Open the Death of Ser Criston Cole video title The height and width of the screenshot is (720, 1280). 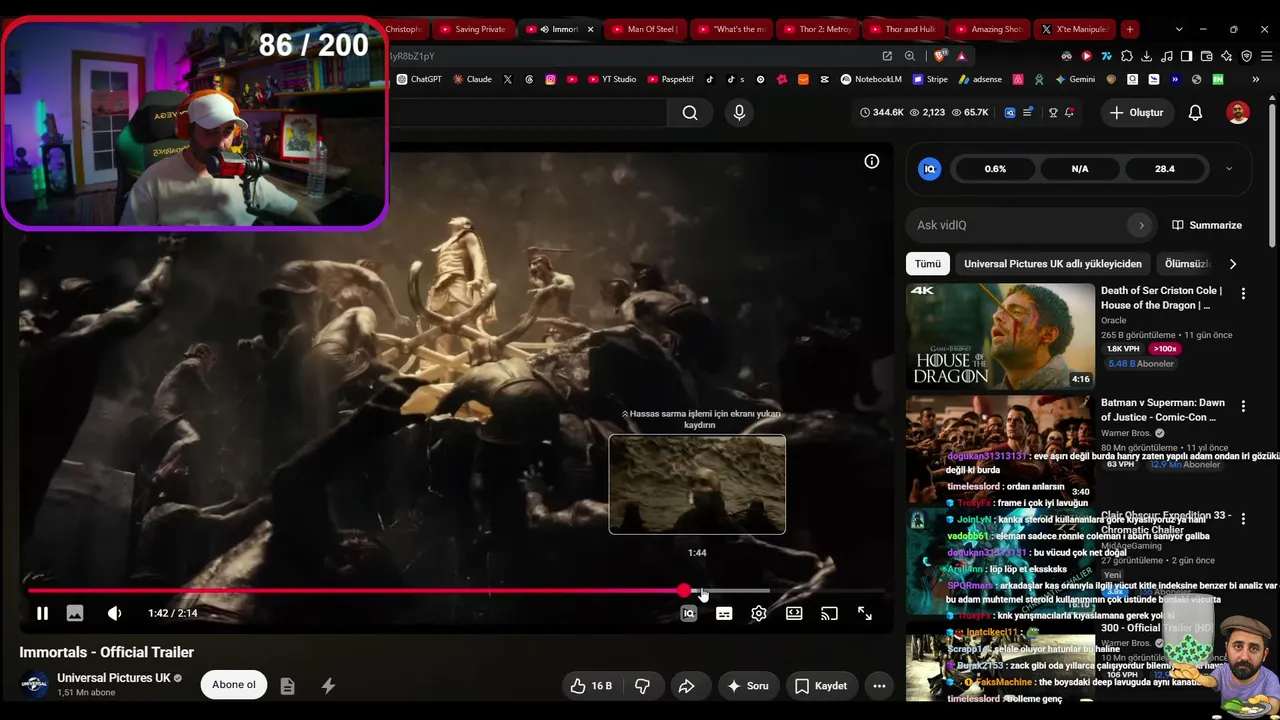(1162, 298)
